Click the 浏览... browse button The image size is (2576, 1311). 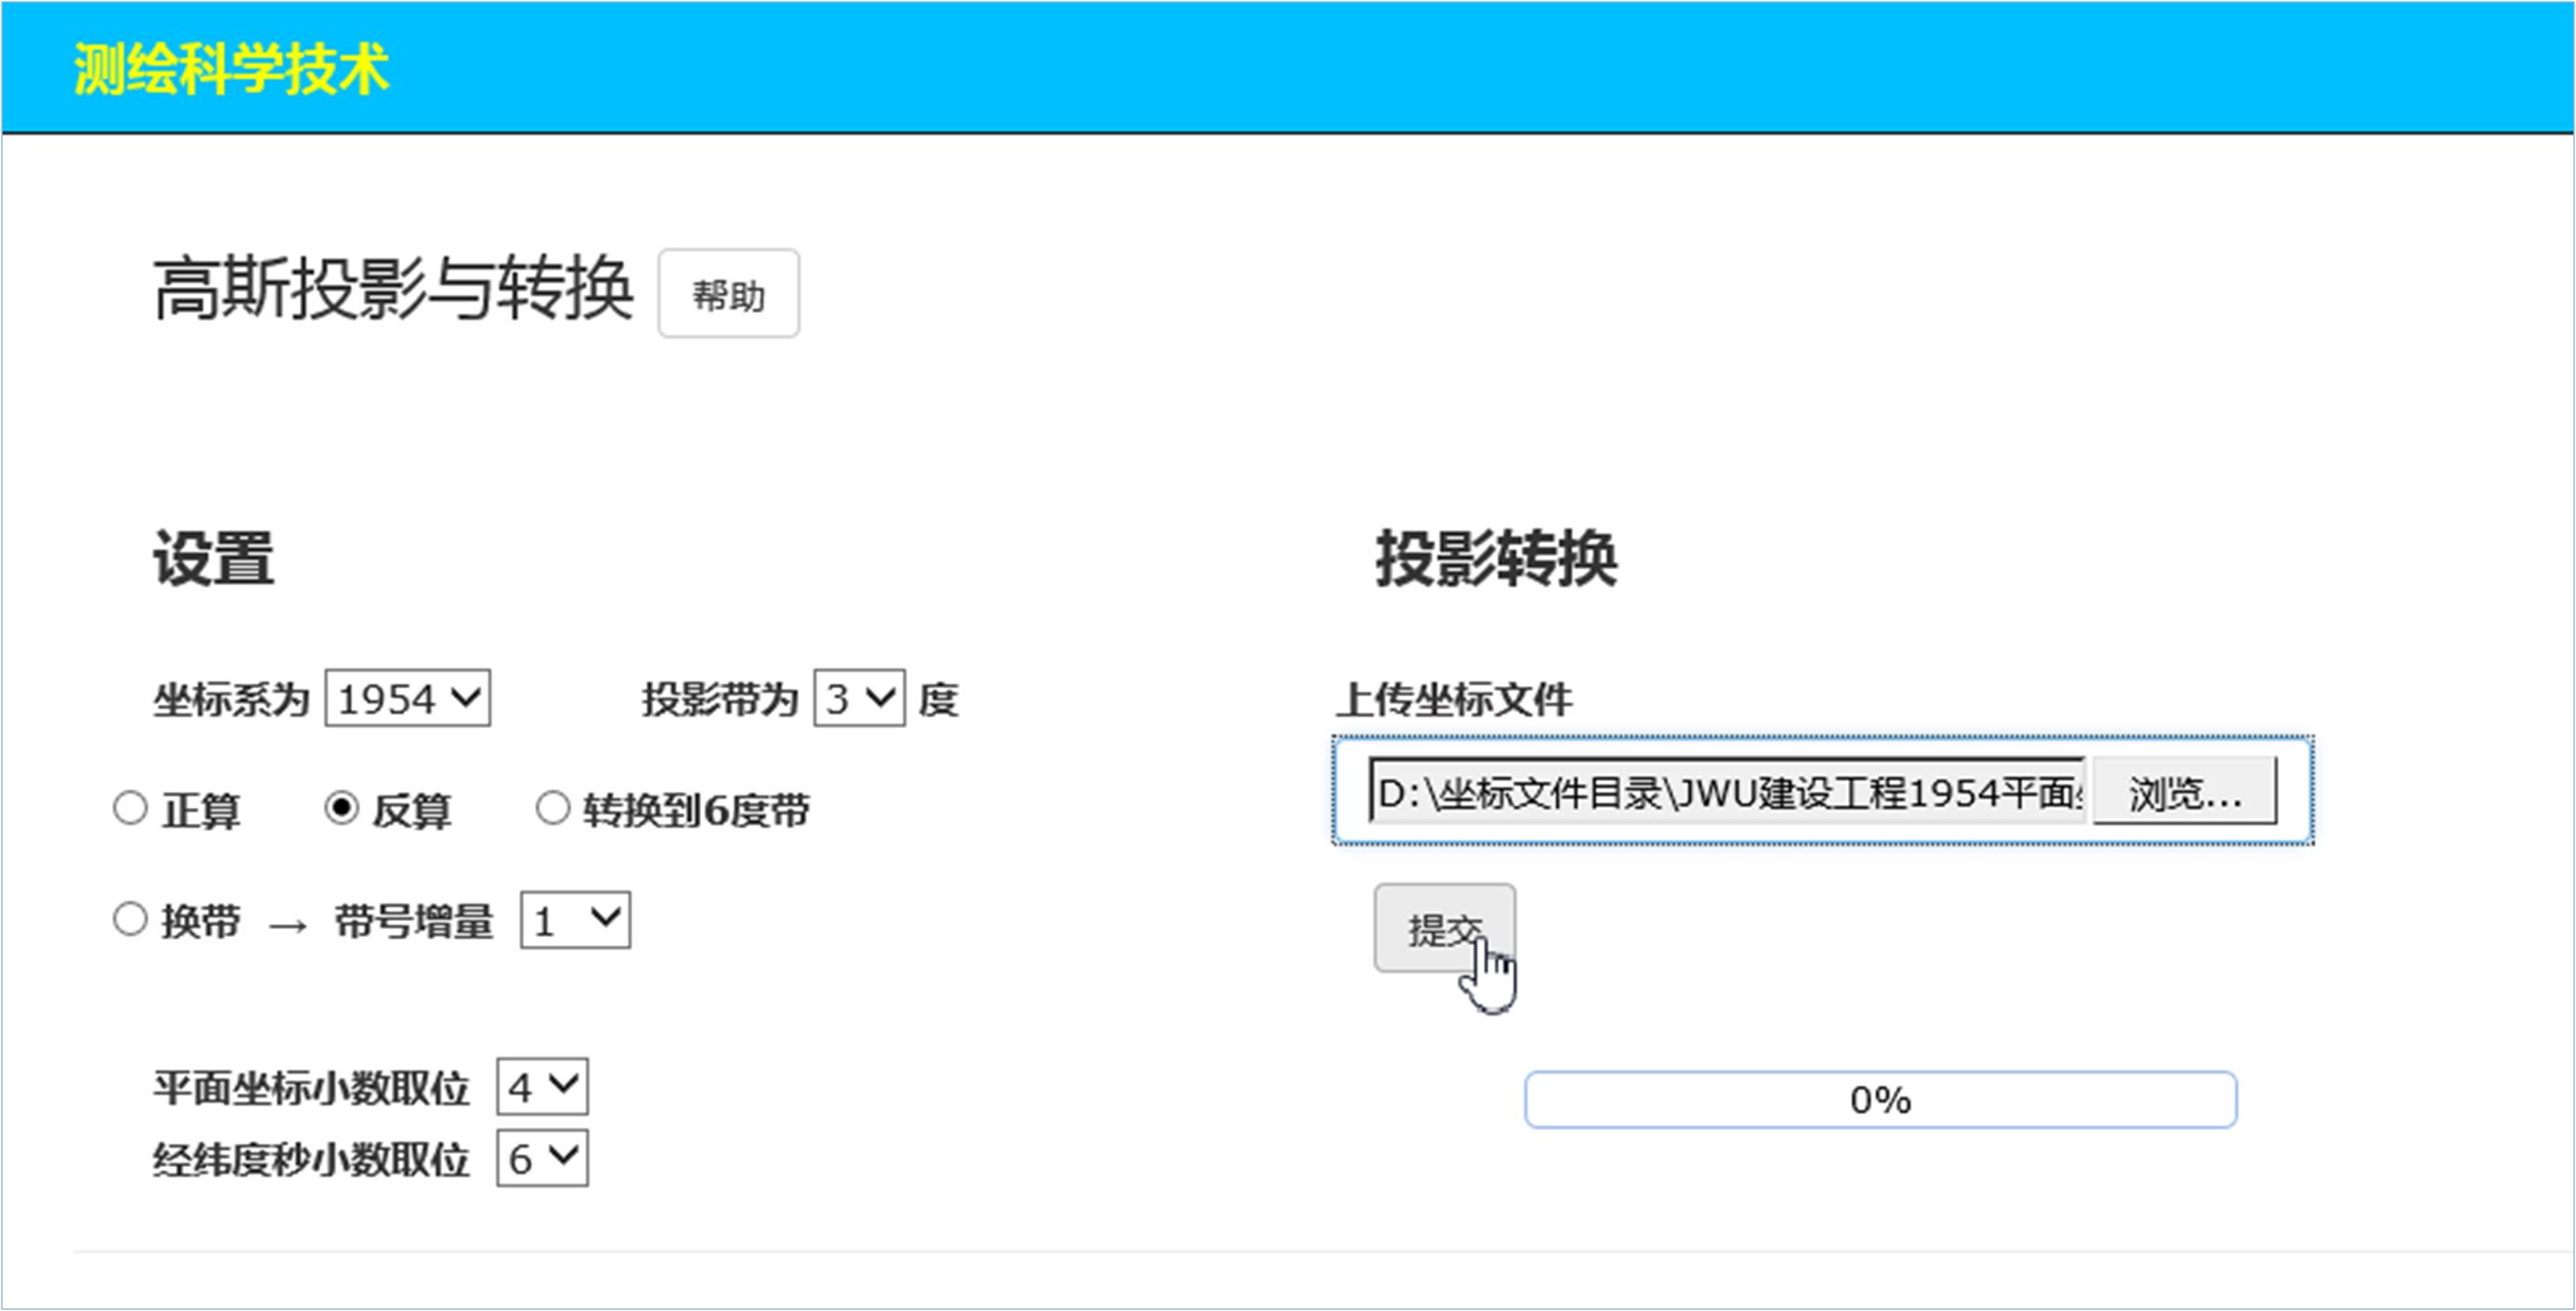click(x=2184, y=792)
